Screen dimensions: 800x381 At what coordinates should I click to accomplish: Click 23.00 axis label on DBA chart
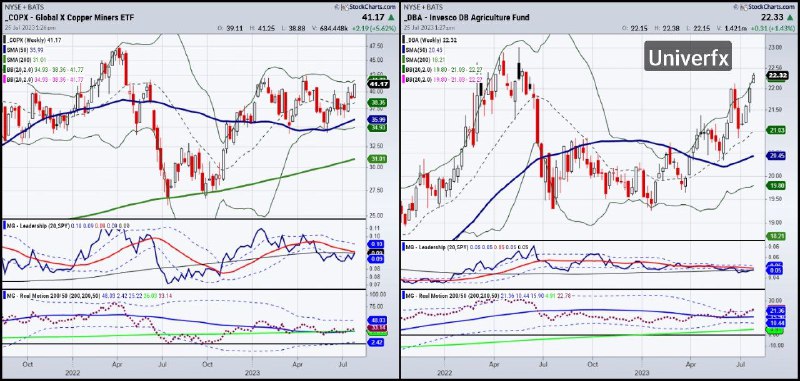pyautogui.click(x=775, y=47)
